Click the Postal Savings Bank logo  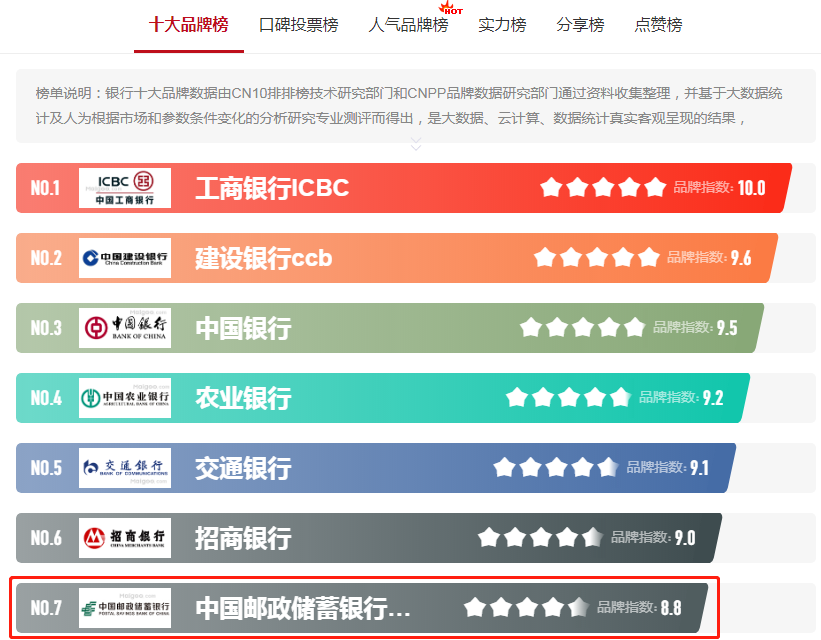(125, 608)
